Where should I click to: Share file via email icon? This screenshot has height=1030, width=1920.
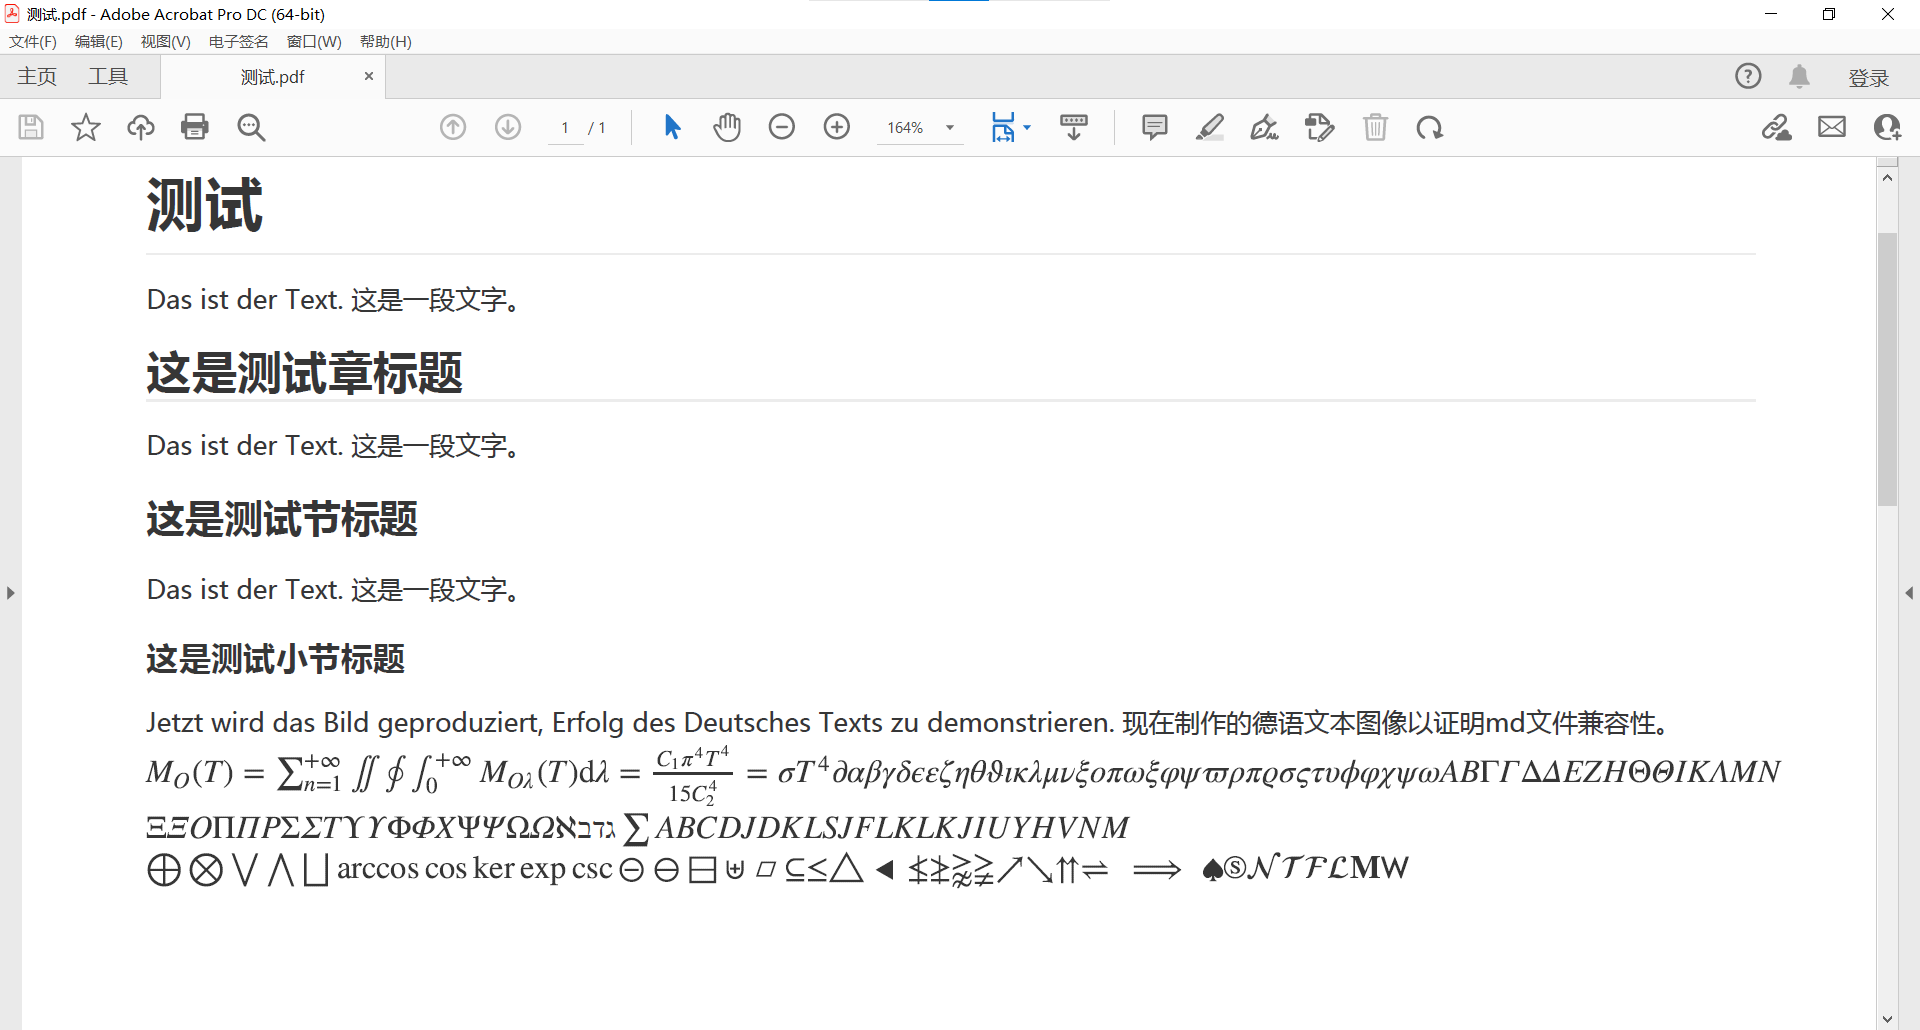[1832, 127]
